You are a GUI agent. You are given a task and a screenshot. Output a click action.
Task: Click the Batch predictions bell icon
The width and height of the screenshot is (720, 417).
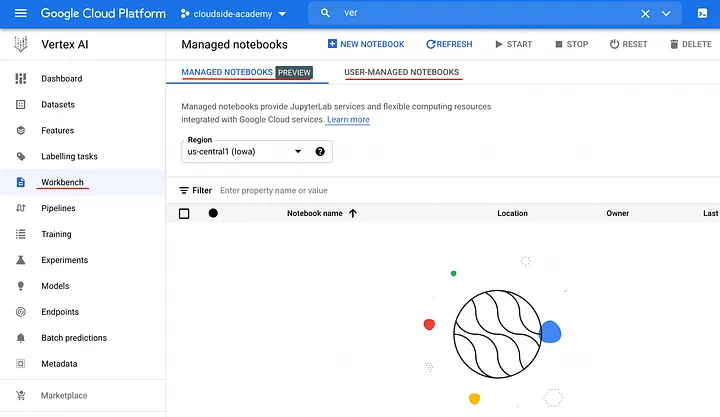[21, 338]
